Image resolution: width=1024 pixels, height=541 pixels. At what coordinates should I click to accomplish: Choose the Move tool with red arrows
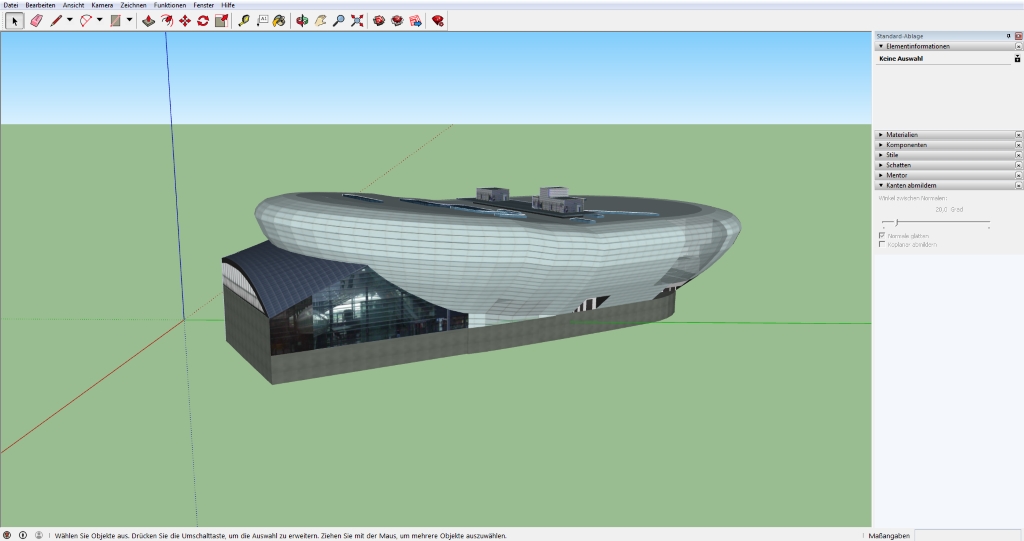click(185, 20)
